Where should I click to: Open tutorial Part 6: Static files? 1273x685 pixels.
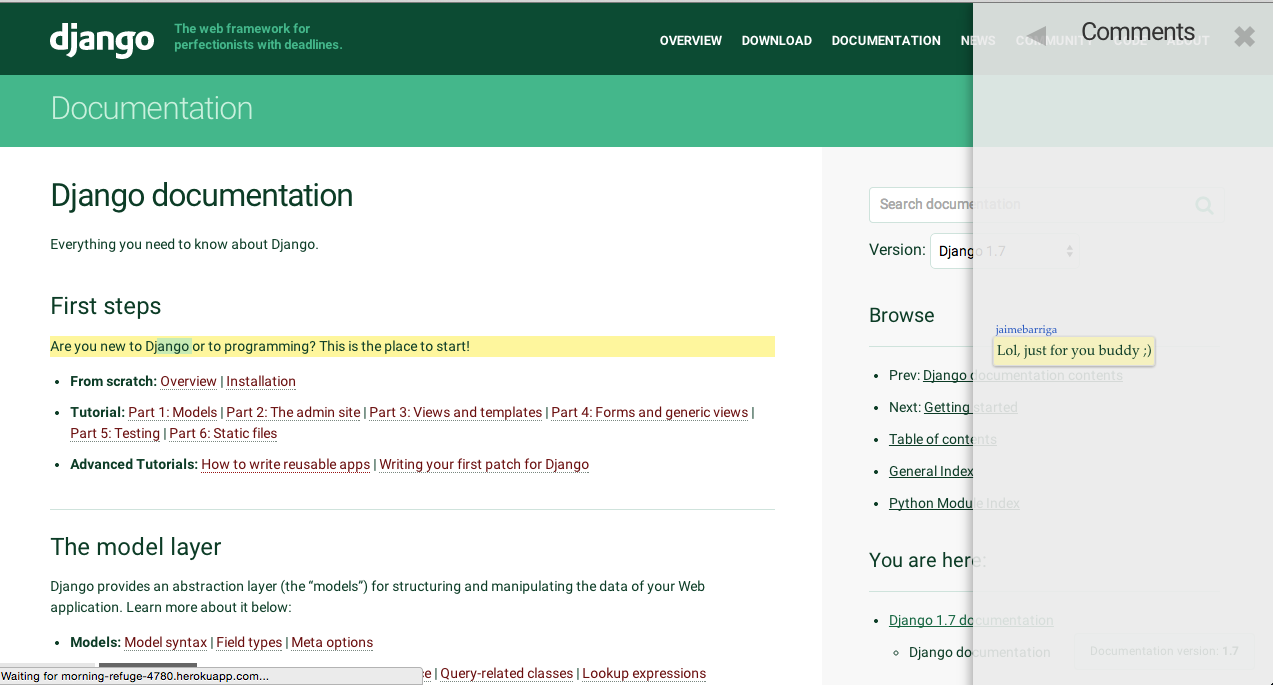(223, 433)
